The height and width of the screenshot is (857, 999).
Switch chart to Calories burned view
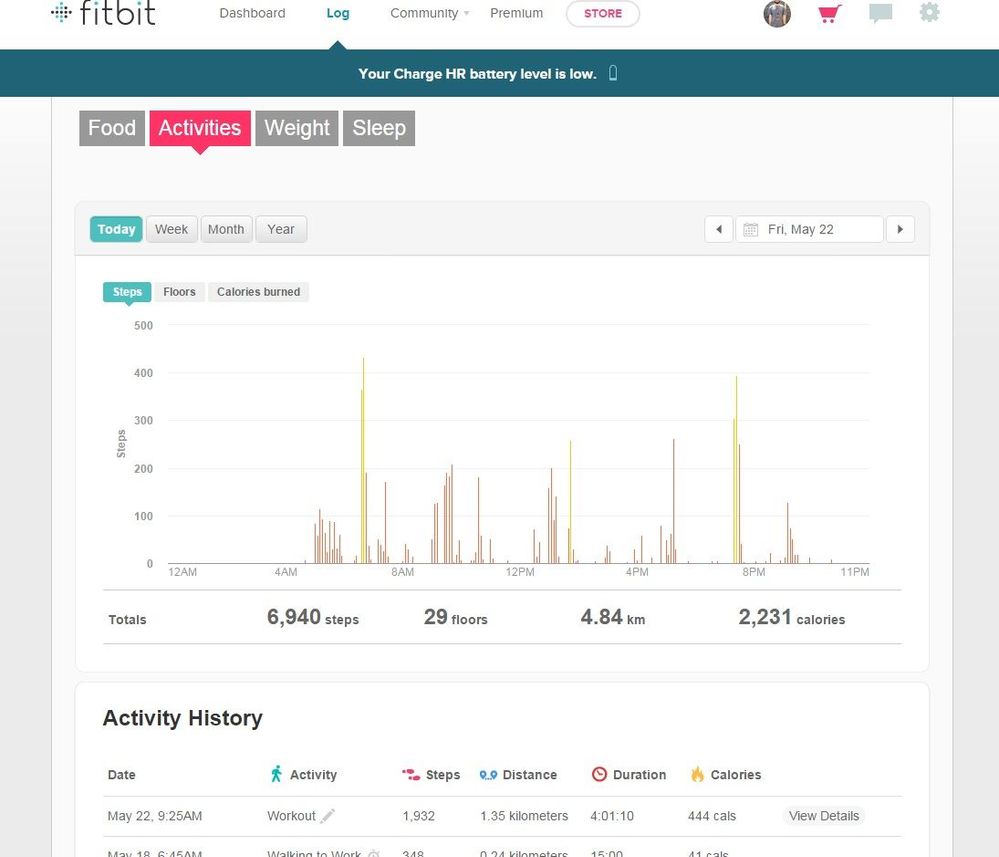(258, 292)
